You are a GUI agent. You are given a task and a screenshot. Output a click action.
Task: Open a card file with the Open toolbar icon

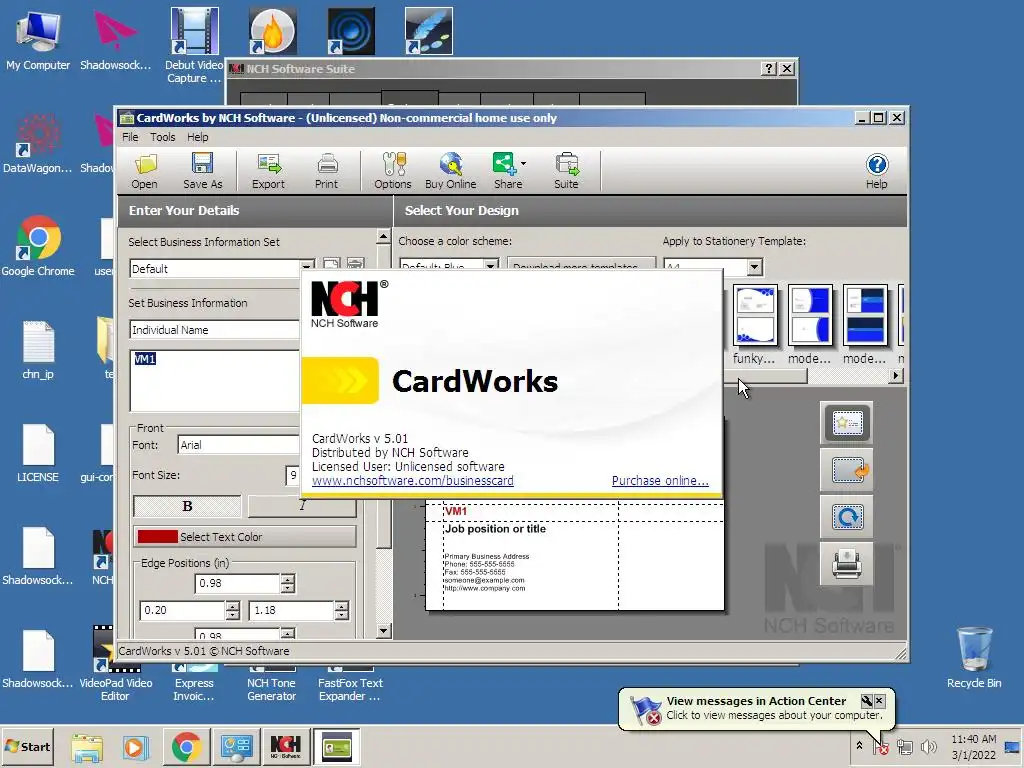[144, 172]
